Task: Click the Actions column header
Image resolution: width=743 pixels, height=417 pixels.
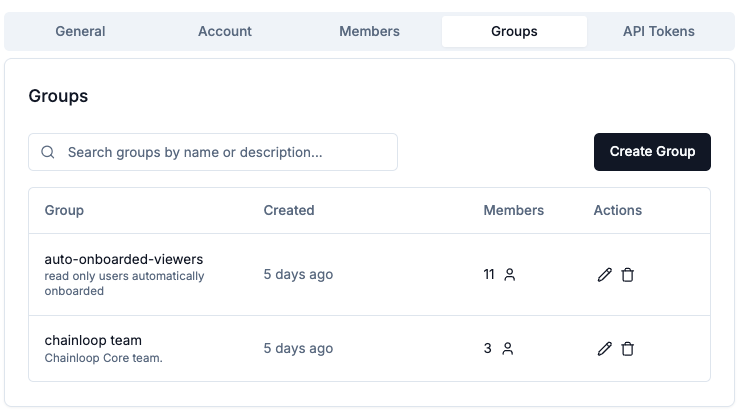Action: (x=618, y=210)
